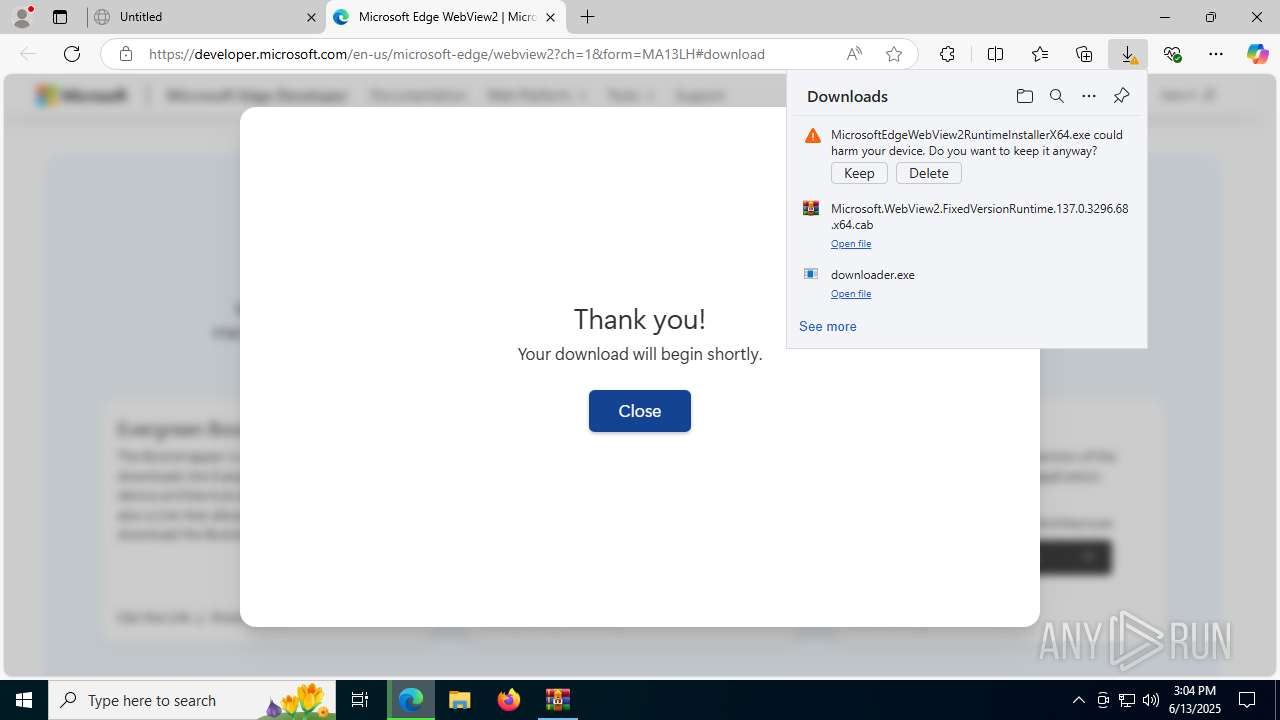Image resolution: width=1280 pixels, height=720 pixels.
Task: Open the tab actions menu icon
Action: (x=60, y=17)
